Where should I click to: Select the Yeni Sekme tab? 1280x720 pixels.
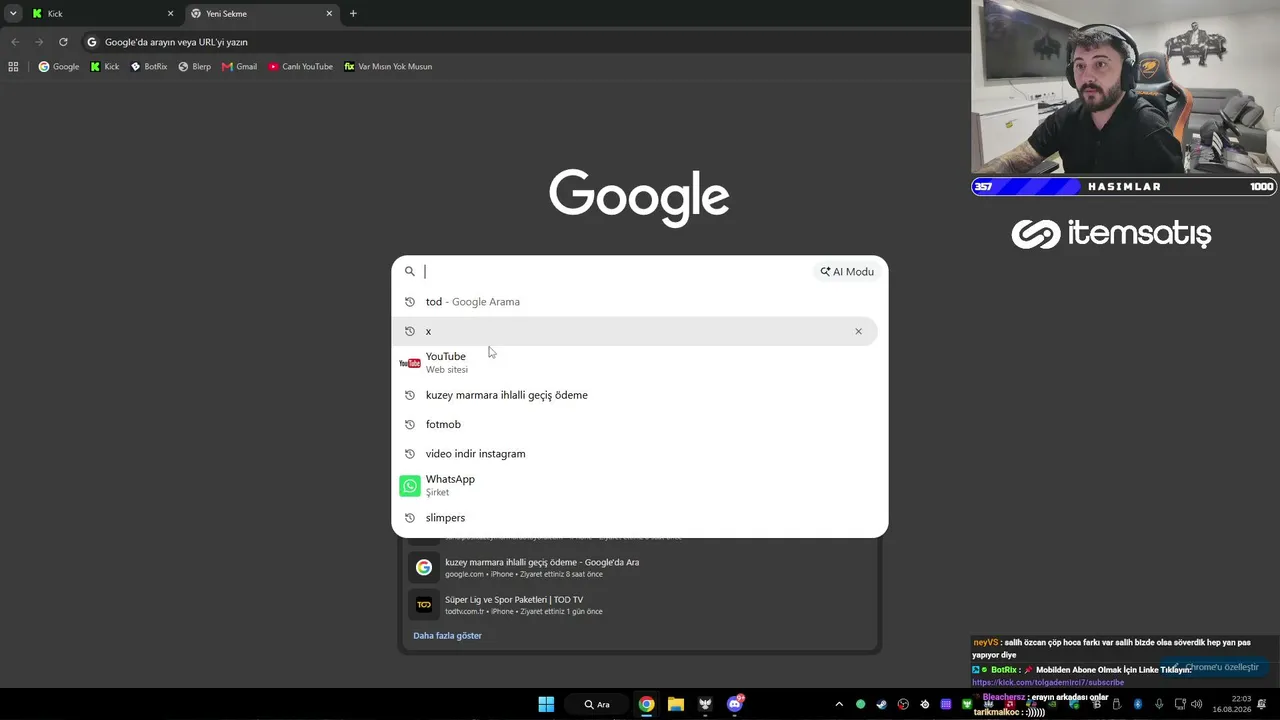tap(262, 14)
